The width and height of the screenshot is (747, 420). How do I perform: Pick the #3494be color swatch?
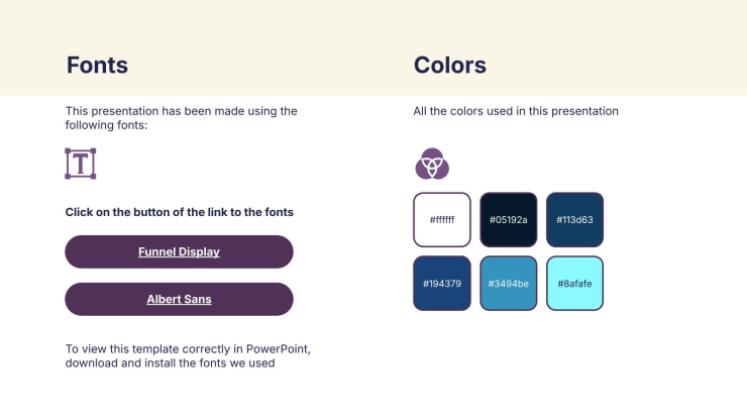tap(508, 283)
